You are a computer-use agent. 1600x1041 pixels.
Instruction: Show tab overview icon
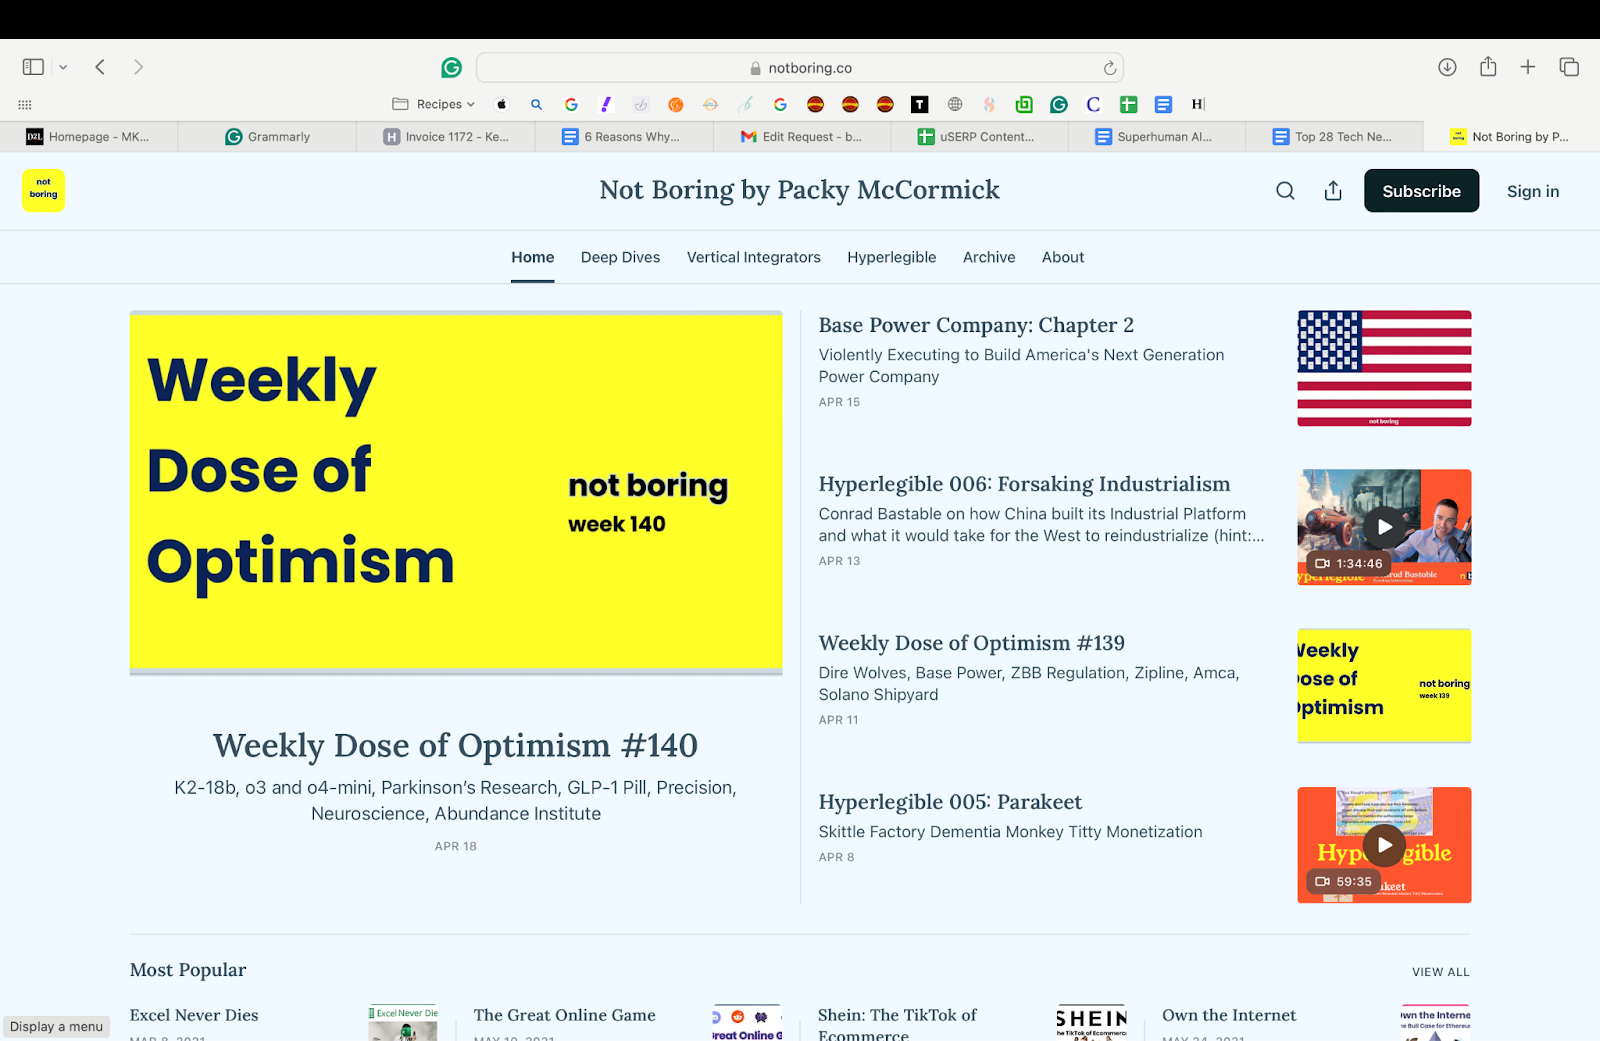(1569, 67)
